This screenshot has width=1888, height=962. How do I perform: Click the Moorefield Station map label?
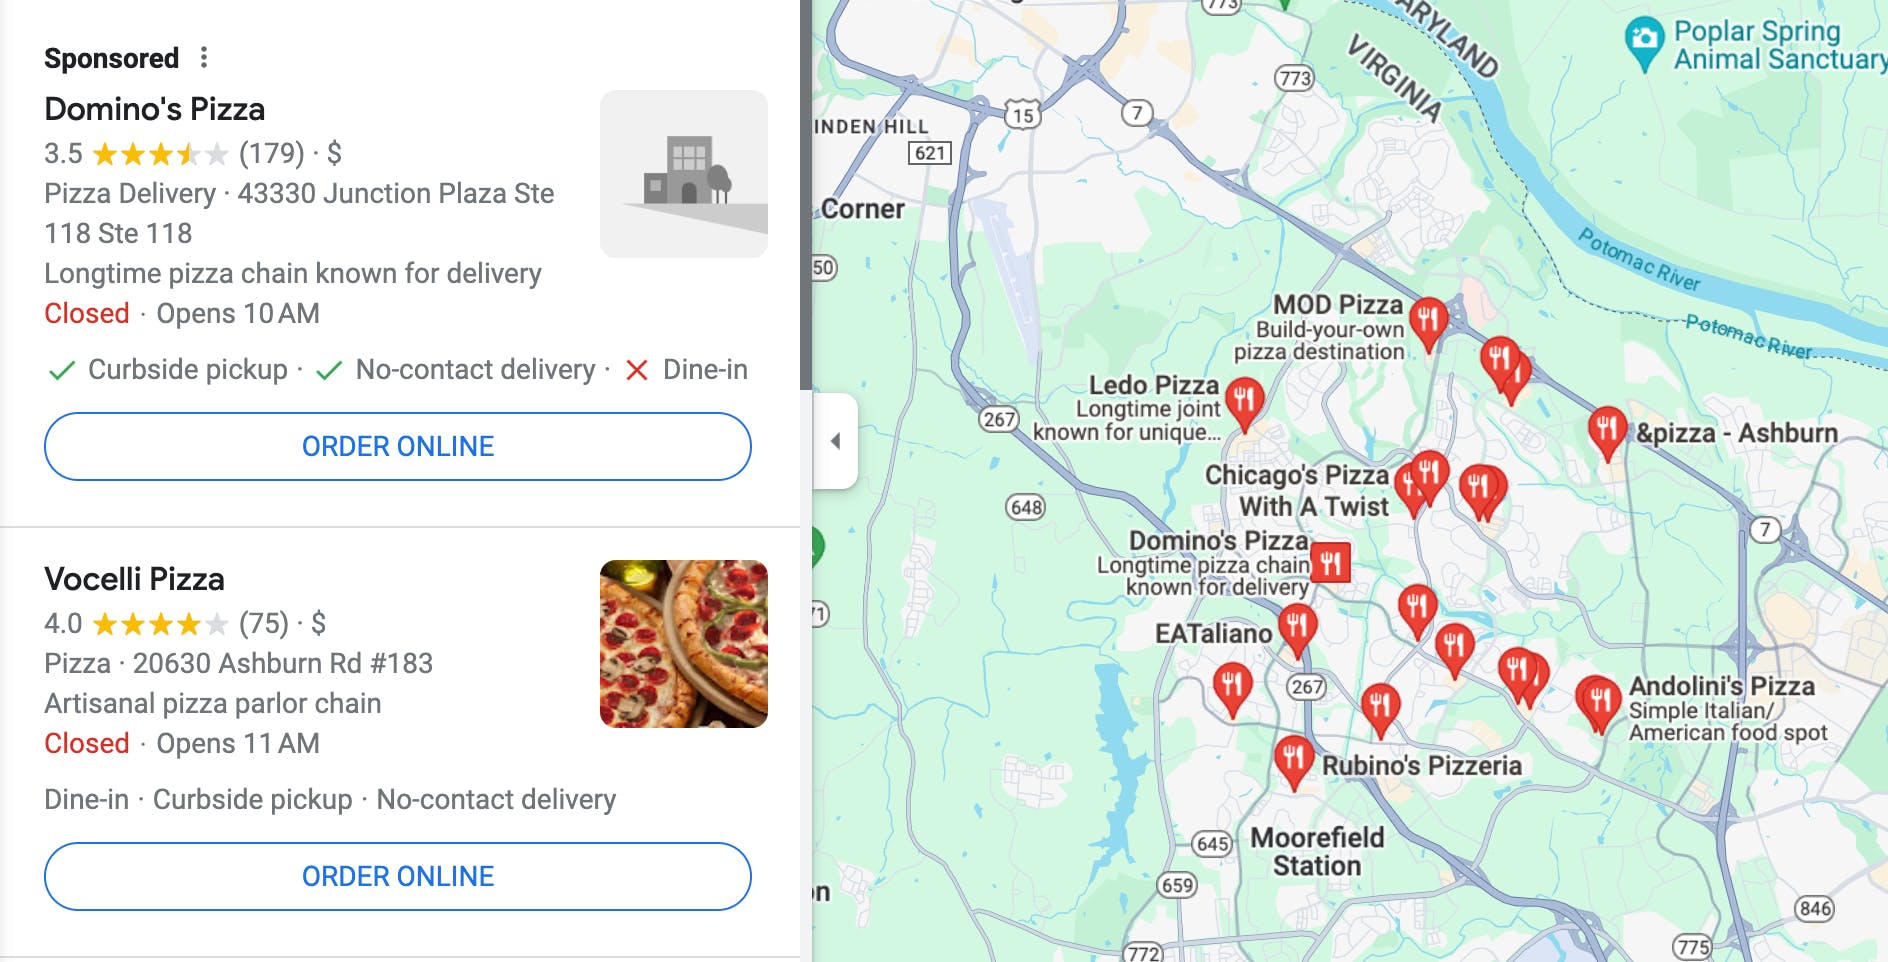pos(1317,851)
